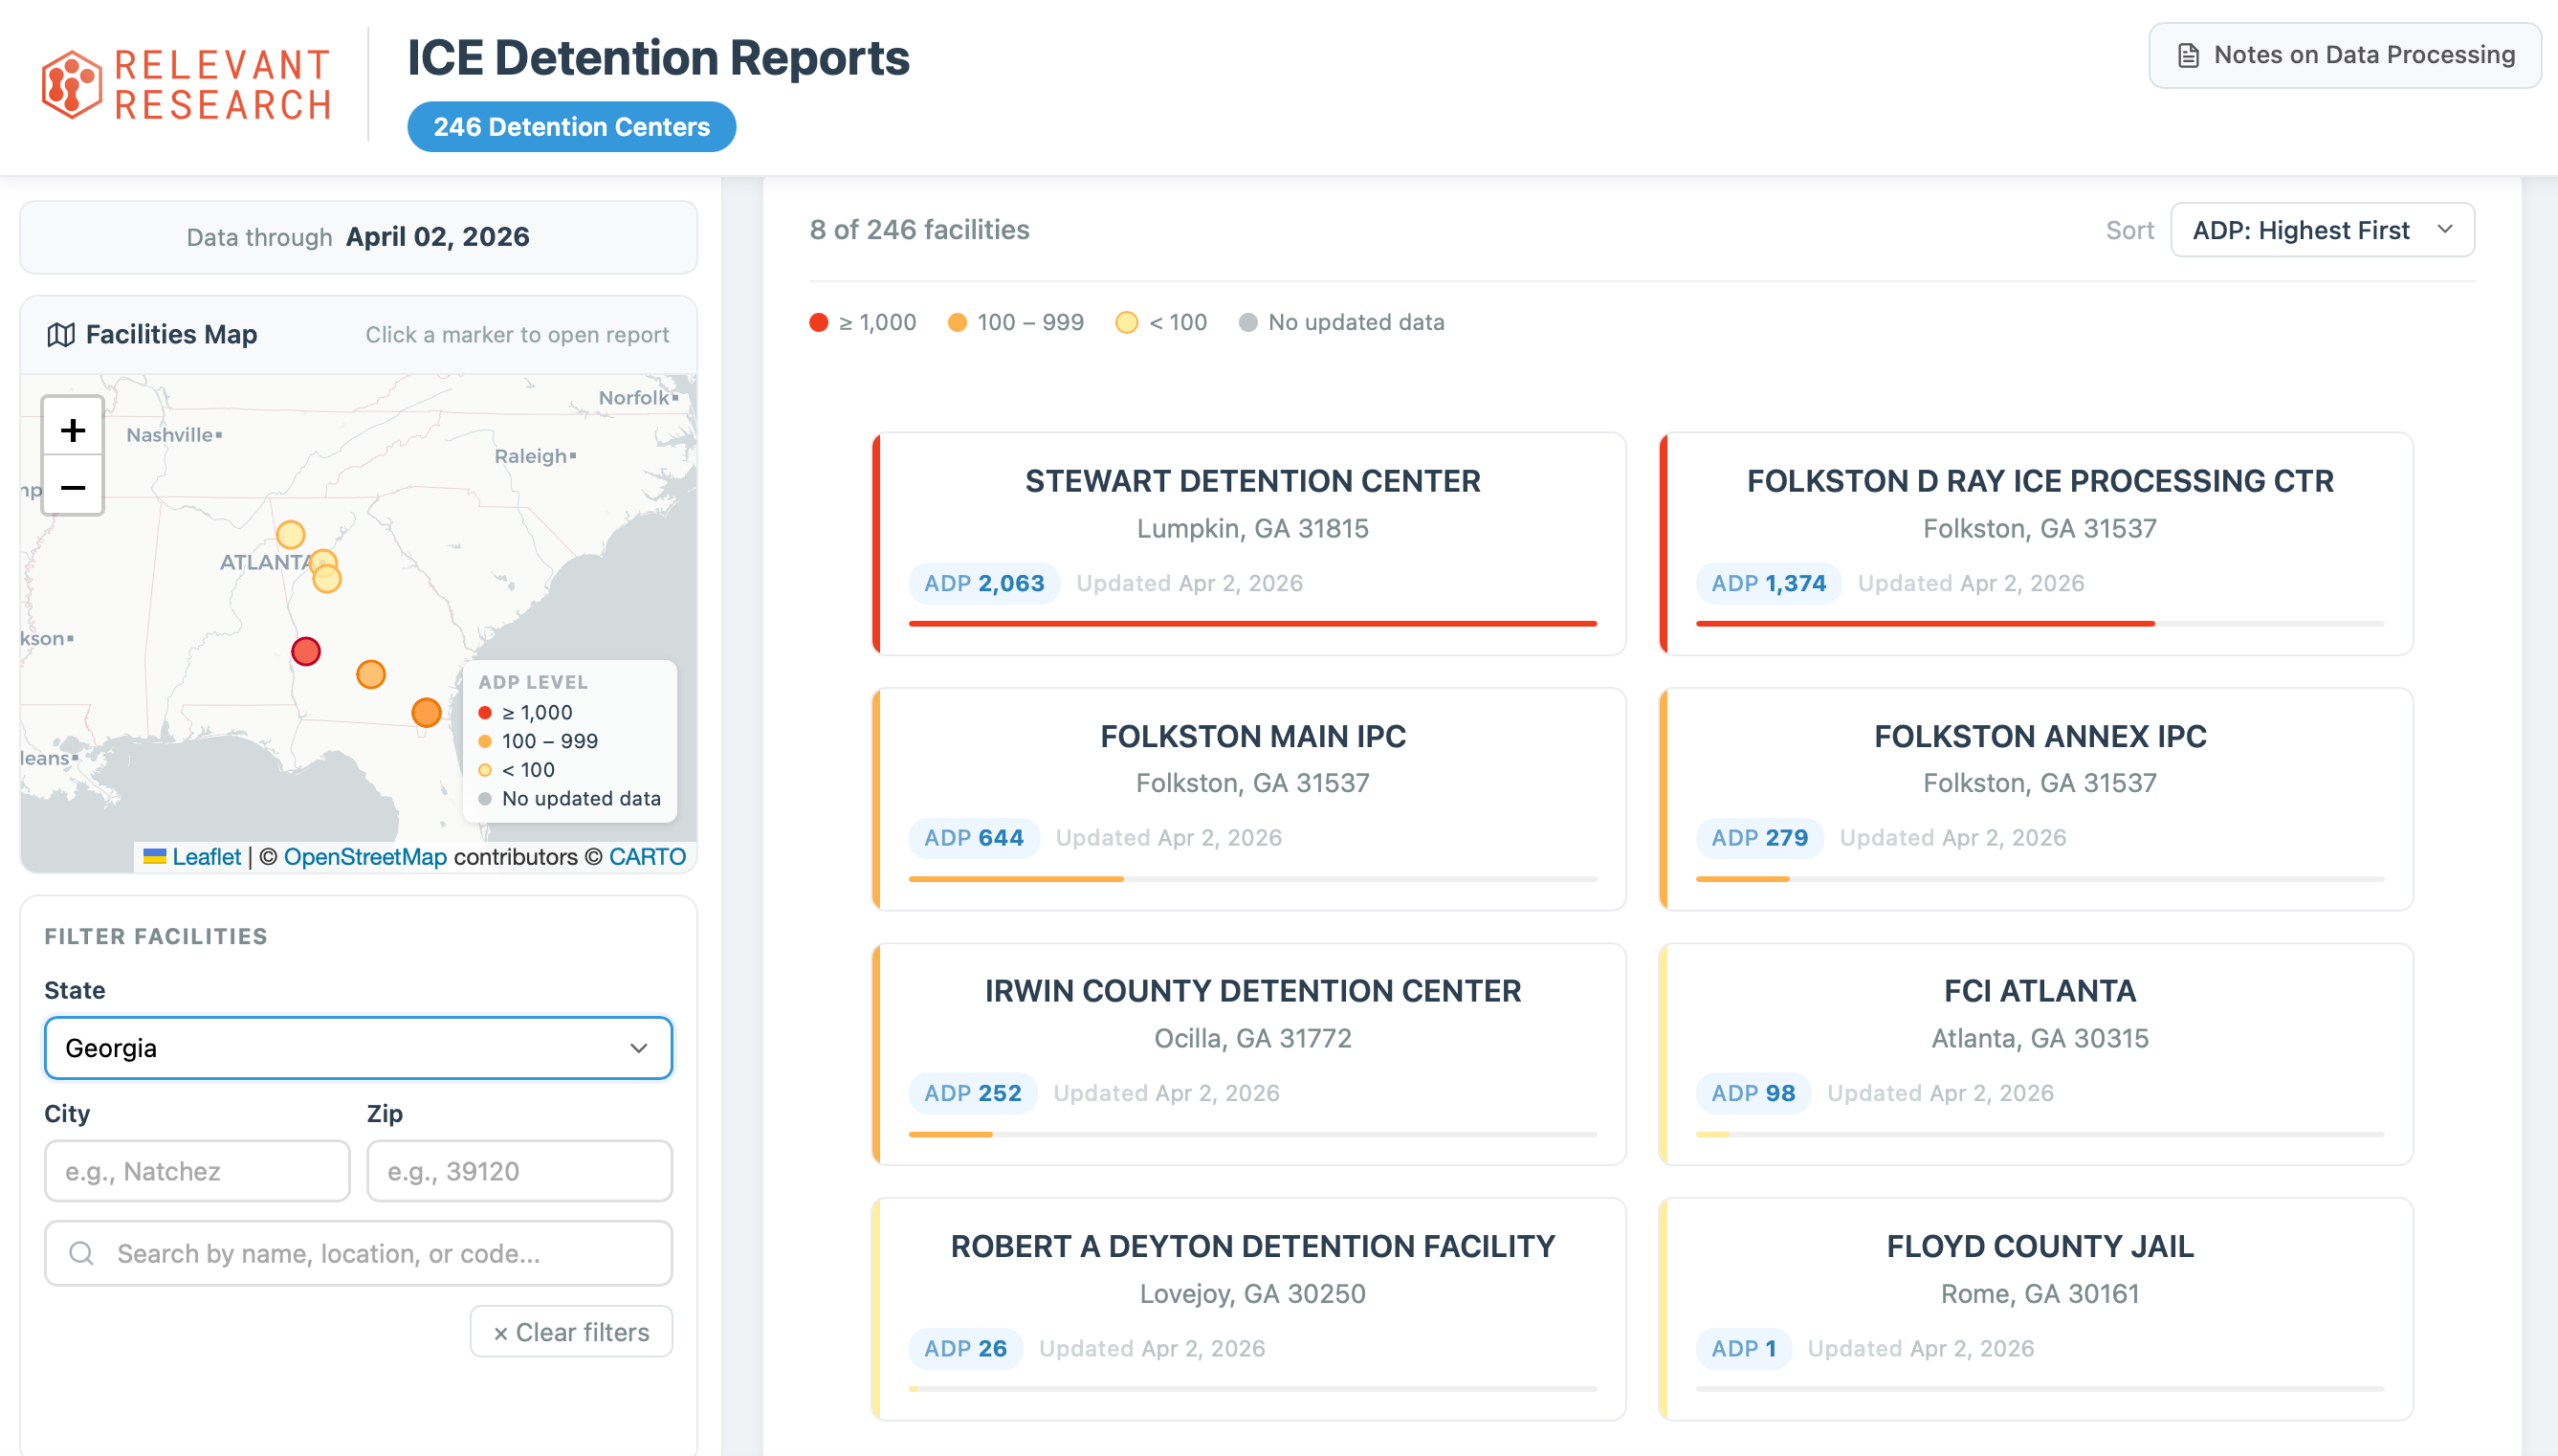
Task: Click the Zip filter input
Action: pos(519,1171)
